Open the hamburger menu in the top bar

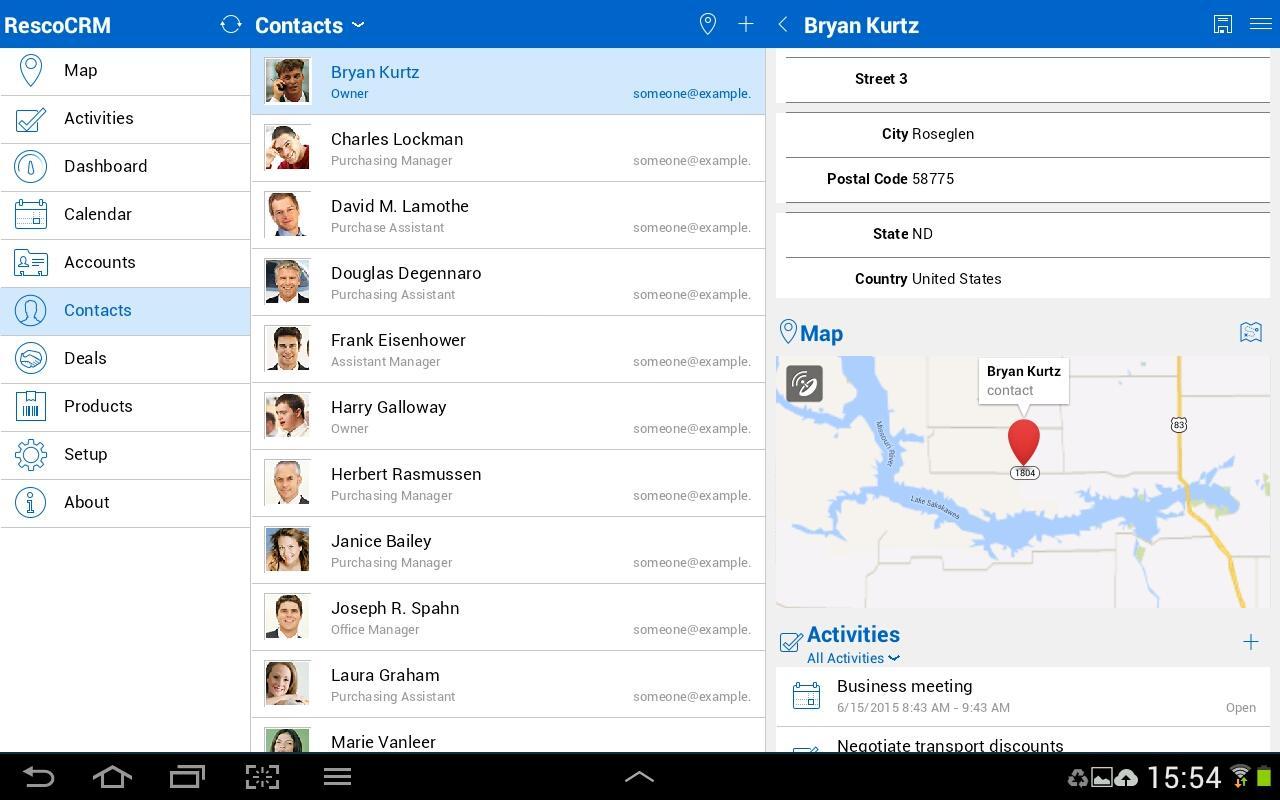click(x=1261, y=24)
